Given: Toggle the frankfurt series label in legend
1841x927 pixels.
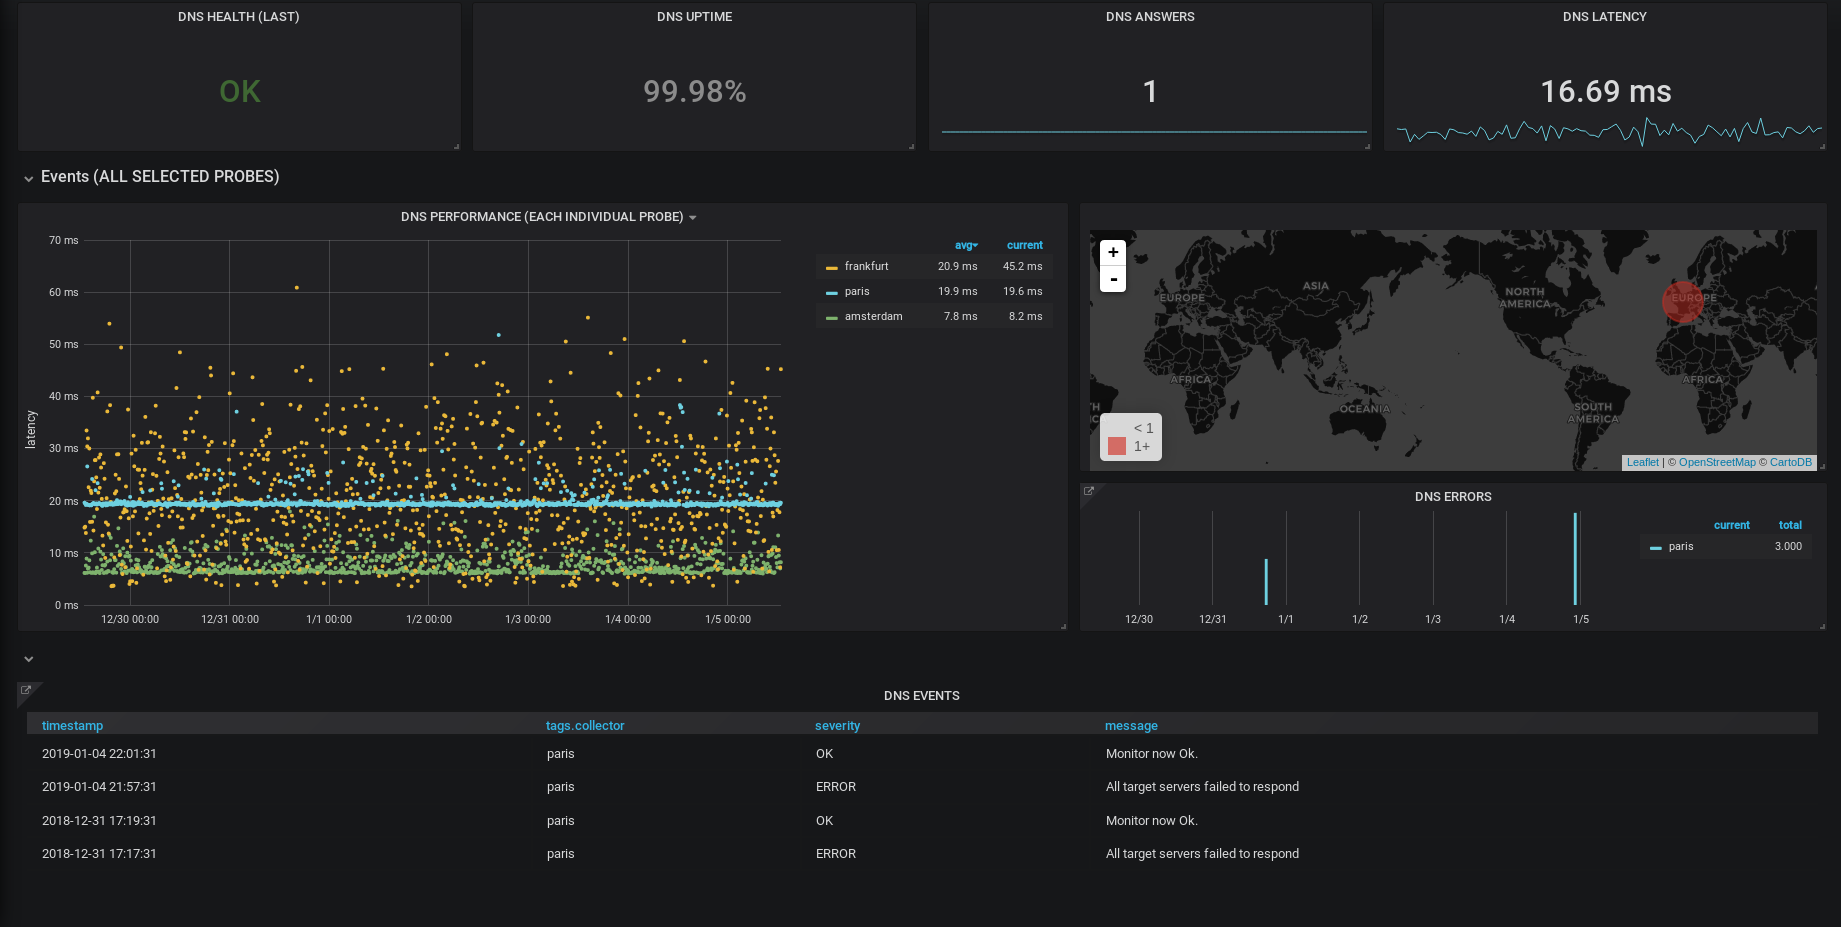Looking at the screenshot, I should (x=866, y=266).
